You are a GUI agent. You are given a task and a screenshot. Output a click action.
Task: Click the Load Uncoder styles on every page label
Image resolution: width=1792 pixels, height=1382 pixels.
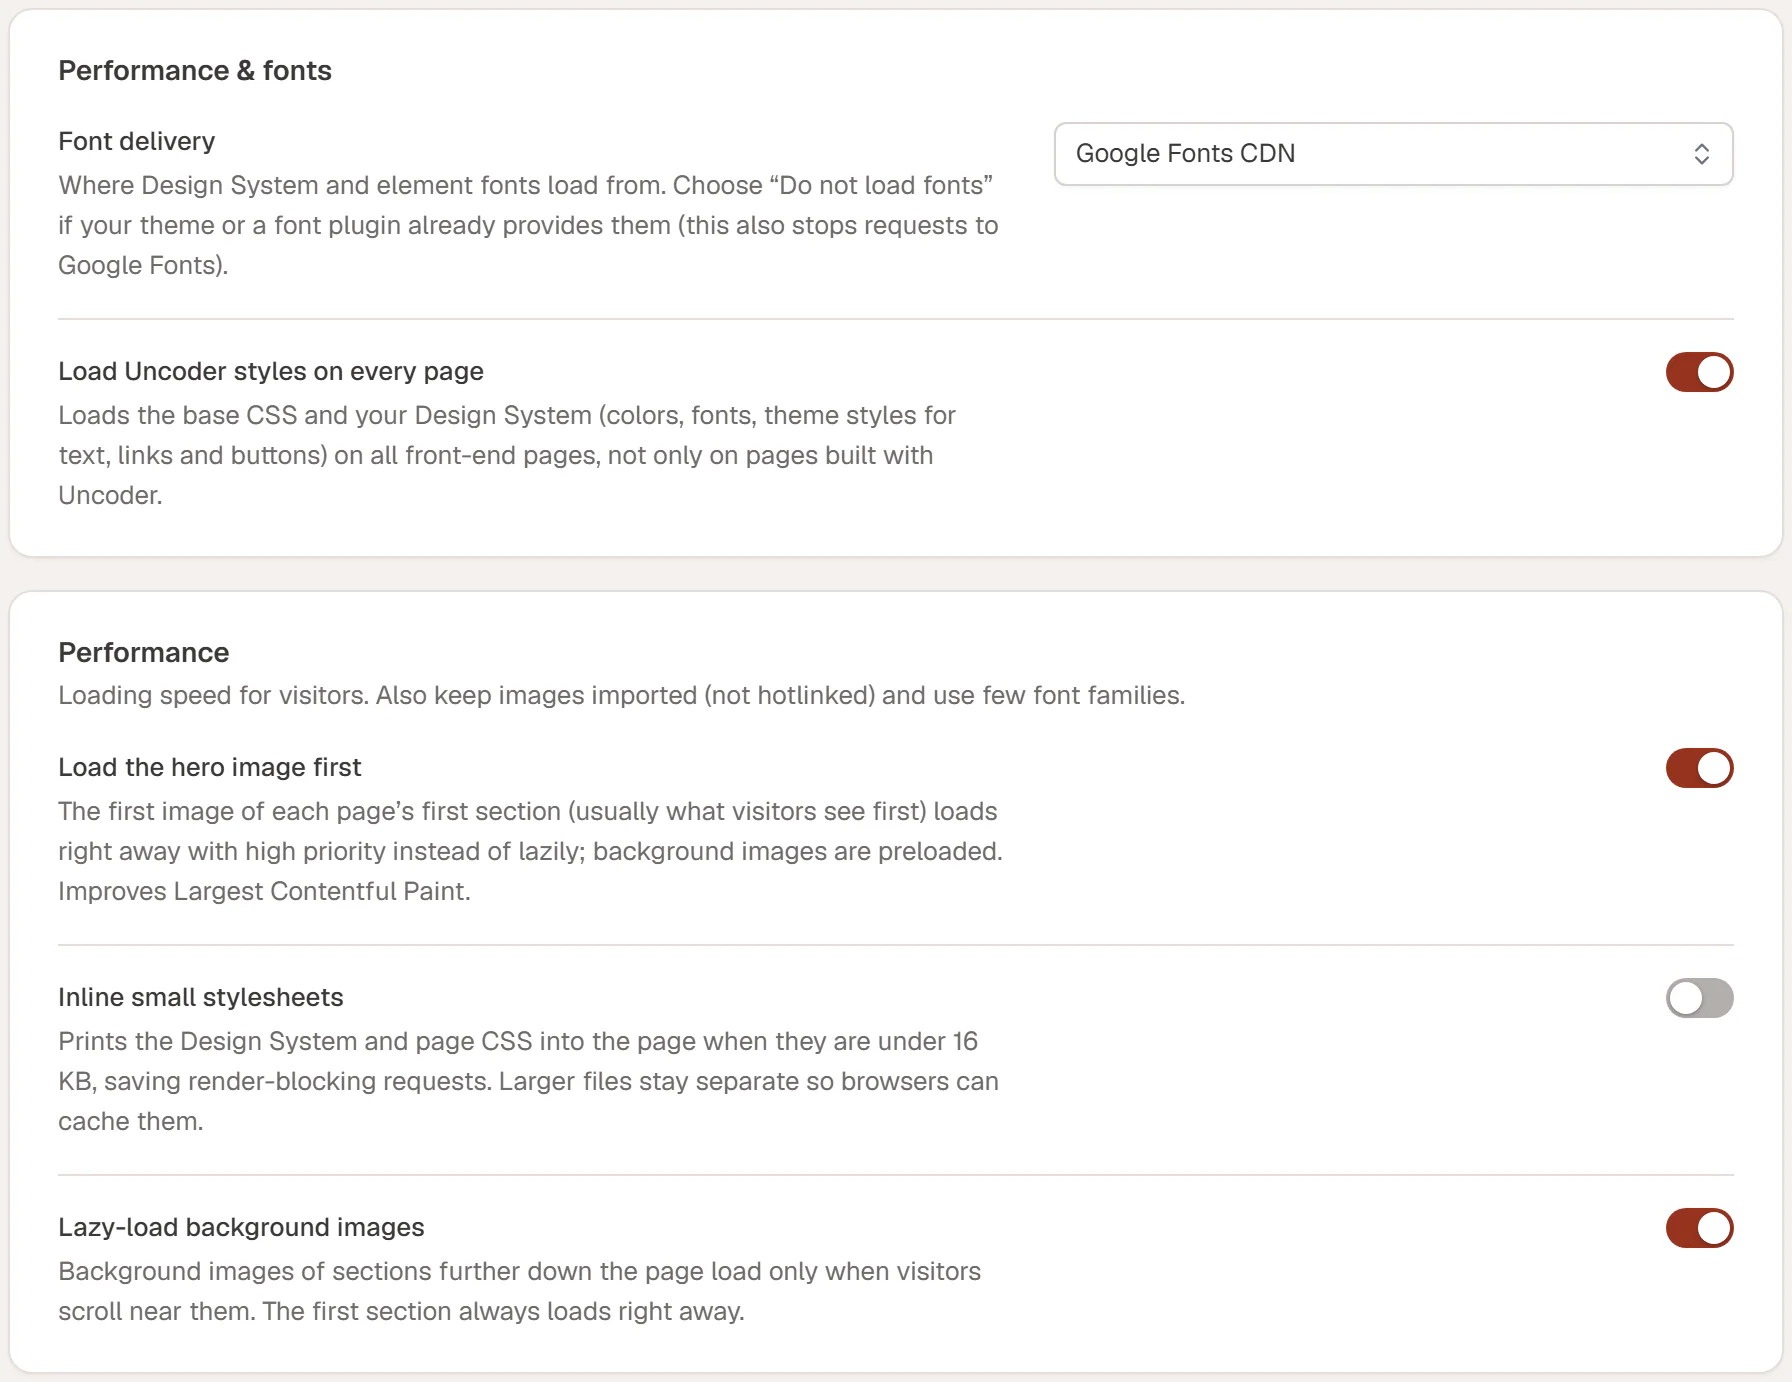click(x=271, y=371)
